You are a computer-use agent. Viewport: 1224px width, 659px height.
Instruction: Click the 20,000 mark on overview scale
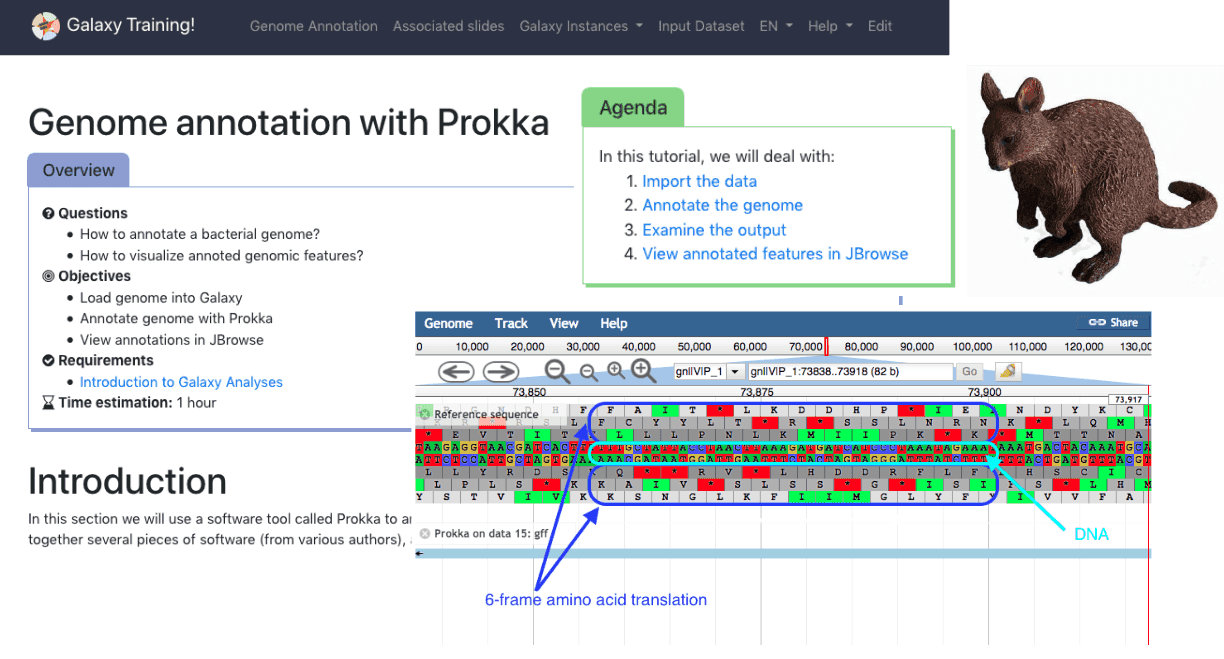pyautogui.click(x=527, y=347)
